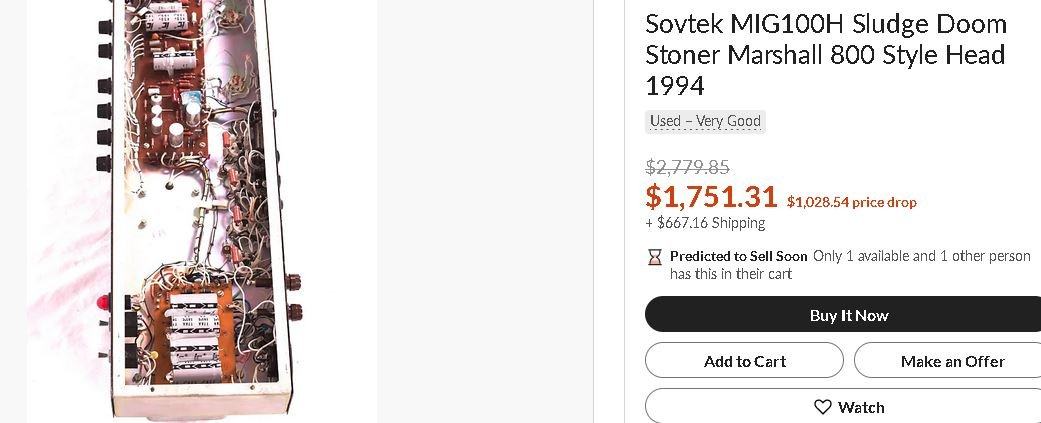Click the heart icon on Watch
1041x423 pixels.
[822, 407]
